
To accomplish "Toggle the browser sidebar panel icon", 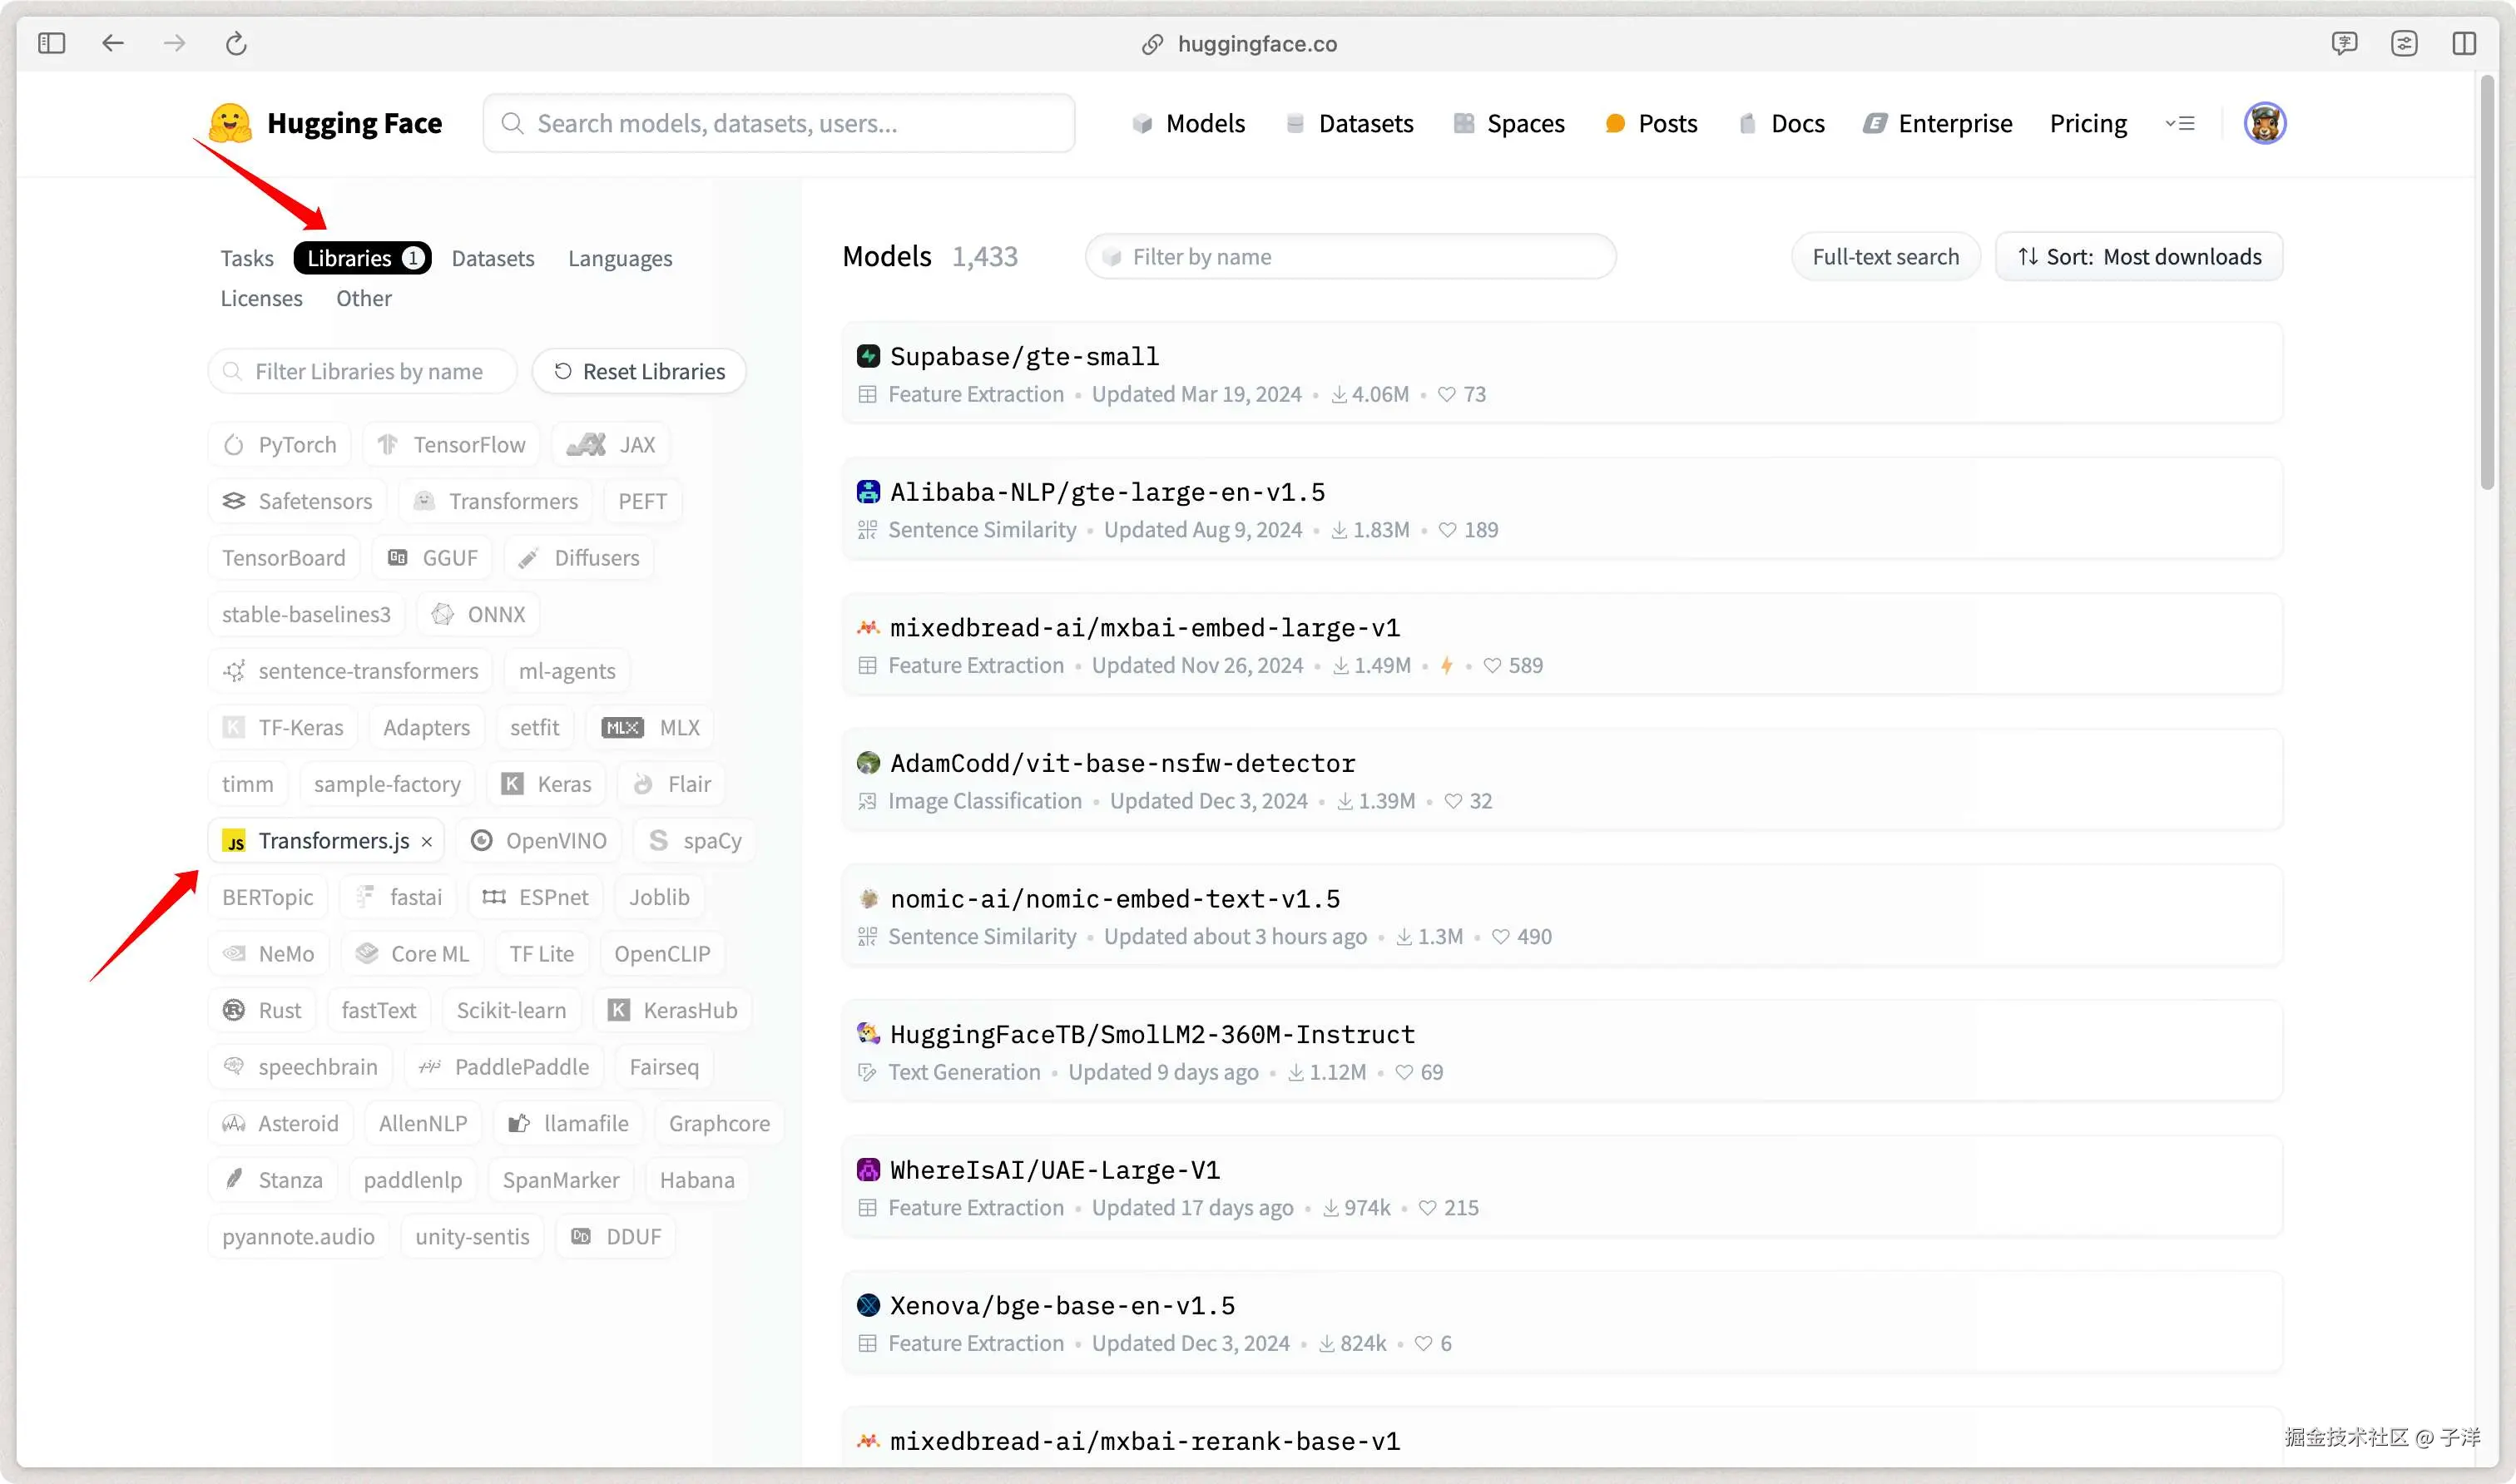I will pyautogui.click(x=51, y=43).
